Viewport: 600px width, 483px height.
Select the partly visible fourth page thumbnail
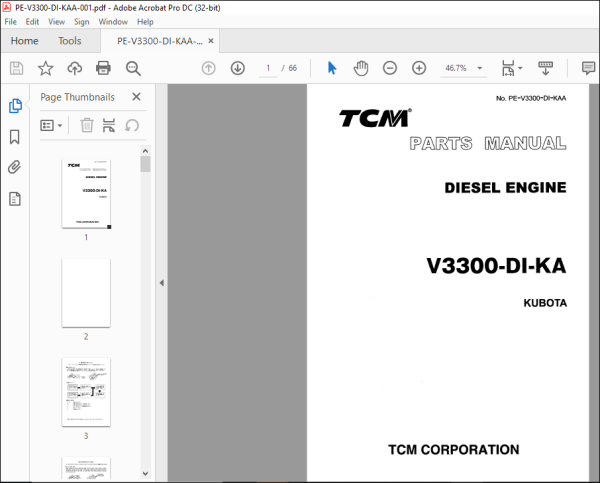coord(86,468)
